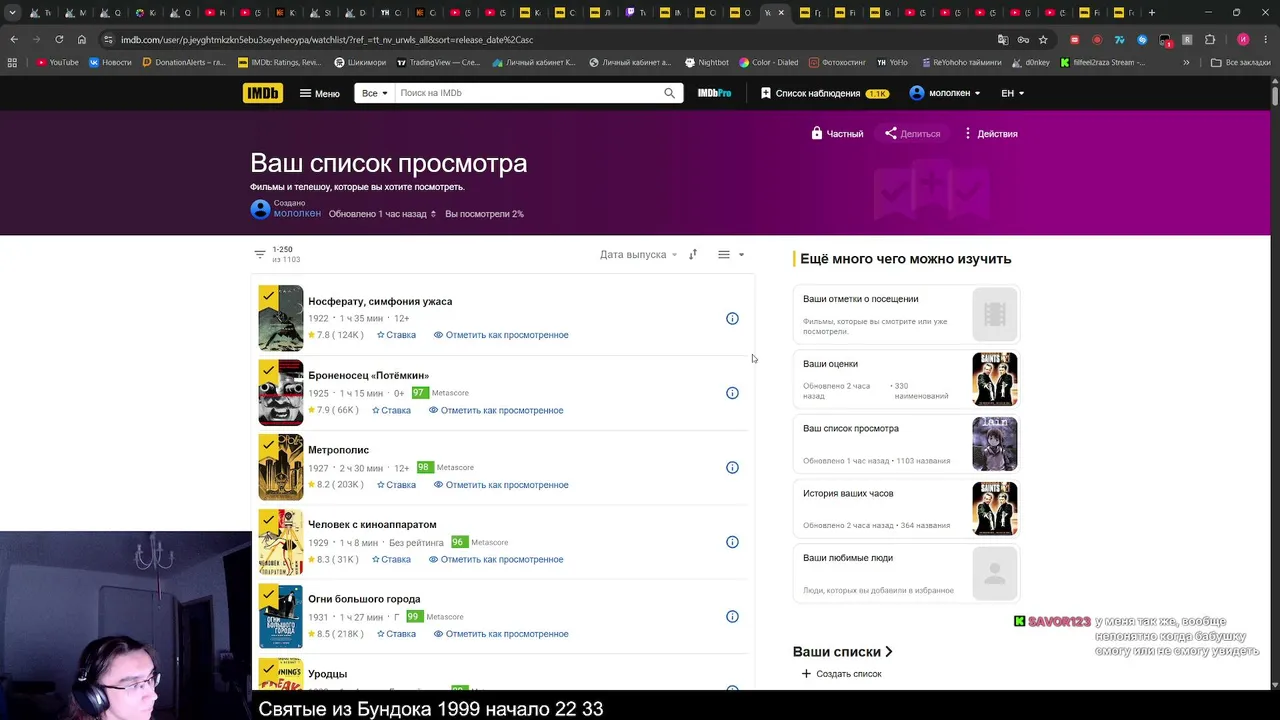Rate Метрополис via Ставка
This screenshot has width=1280, height=720.
pos(396,485)
